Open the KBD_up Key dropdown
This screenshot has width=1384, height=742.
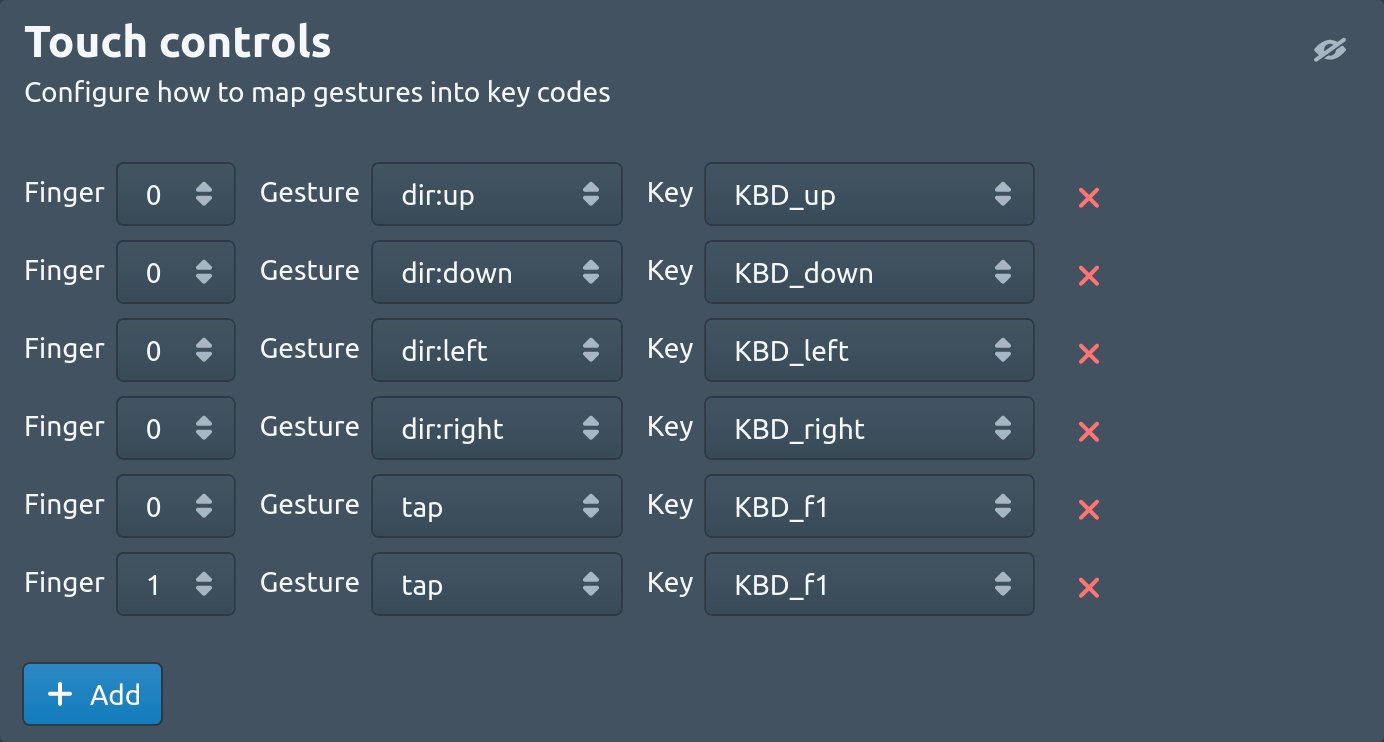[x=869, y=194]
